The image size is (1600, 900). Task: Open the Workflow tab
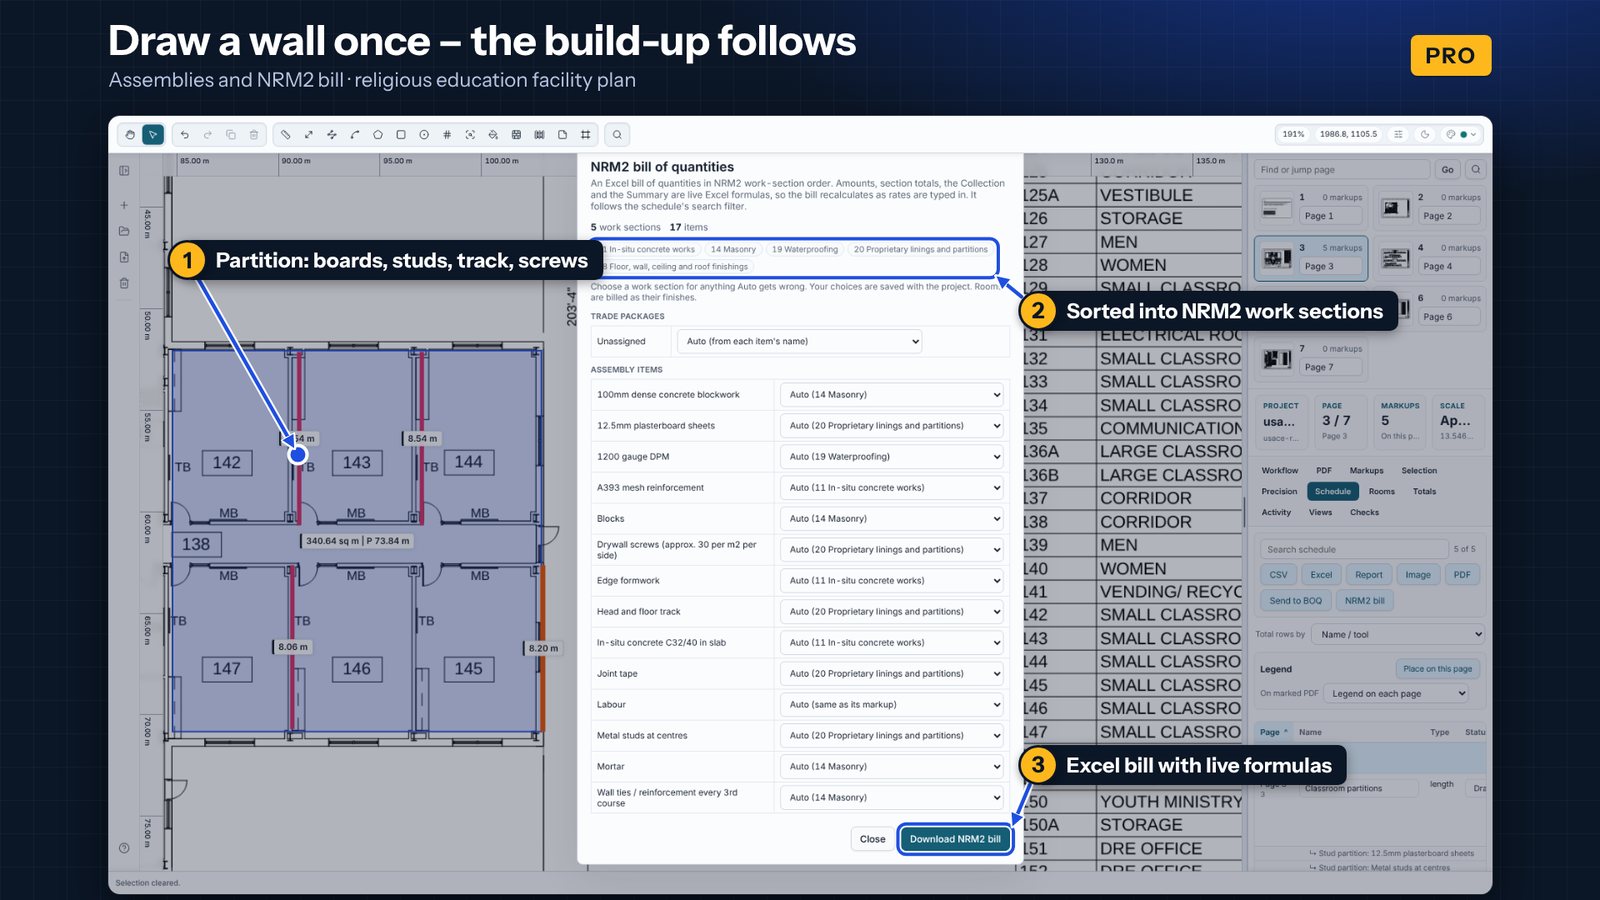1279,470
